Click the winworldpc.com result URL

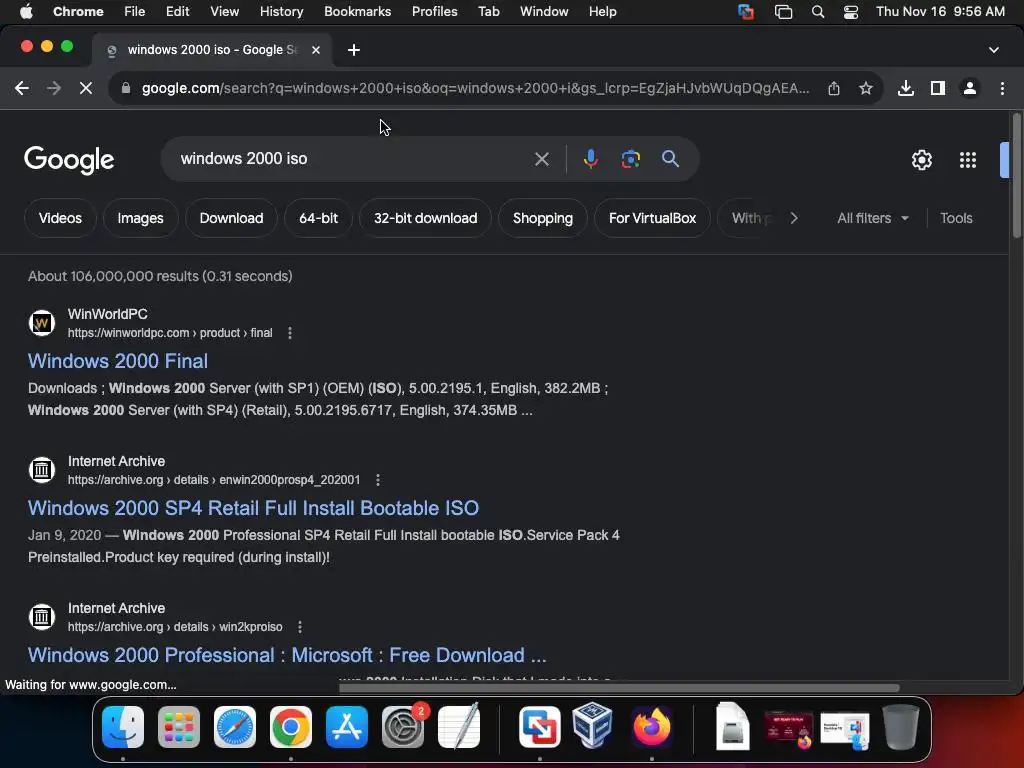170,333
